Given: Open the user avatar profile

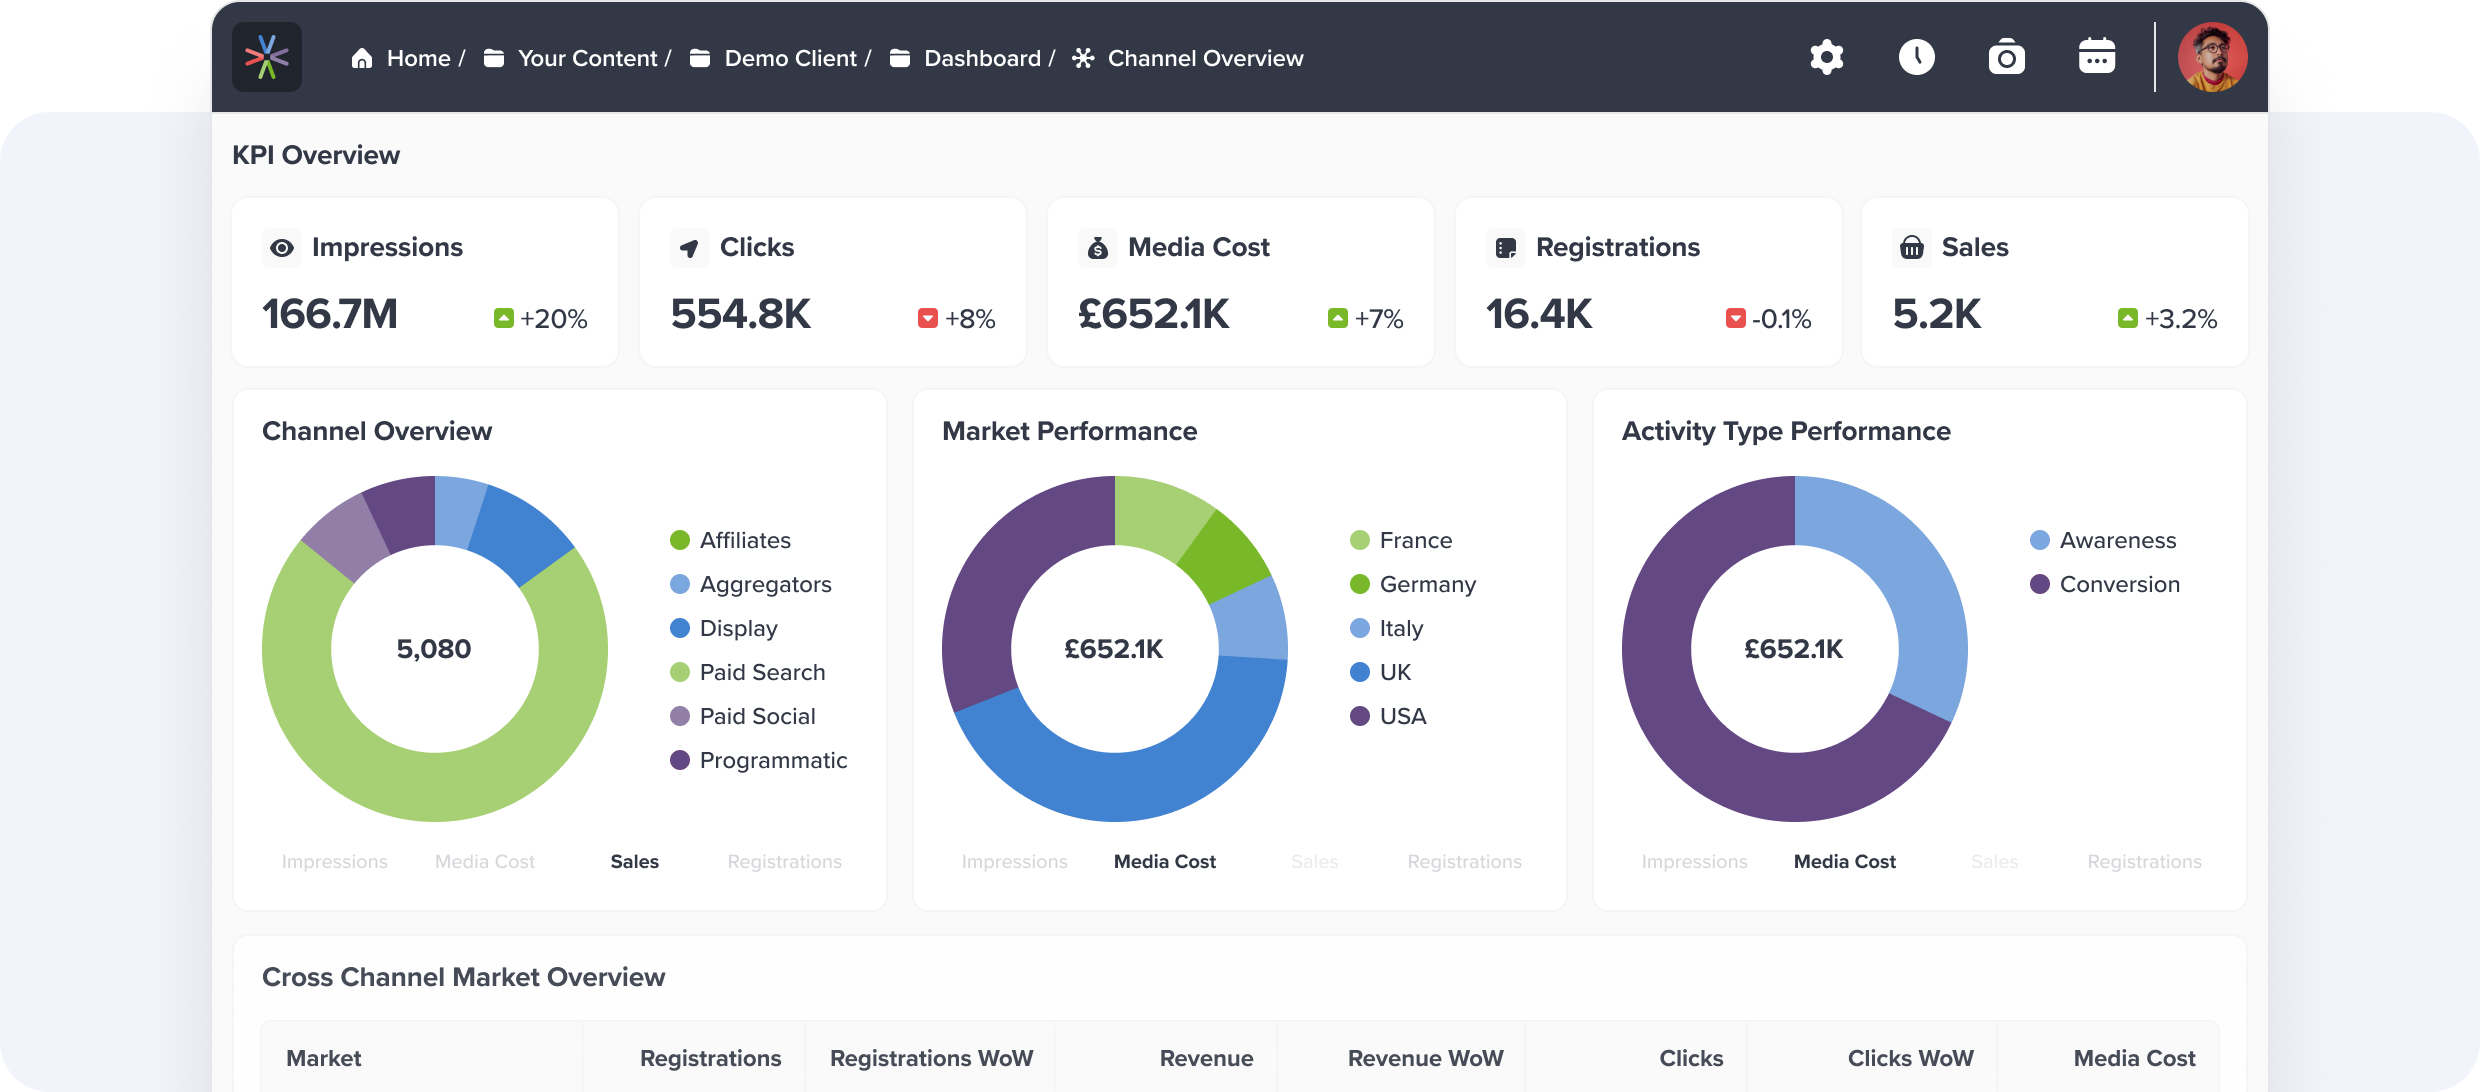Looking at the screenshot, I should point(2212,57).
